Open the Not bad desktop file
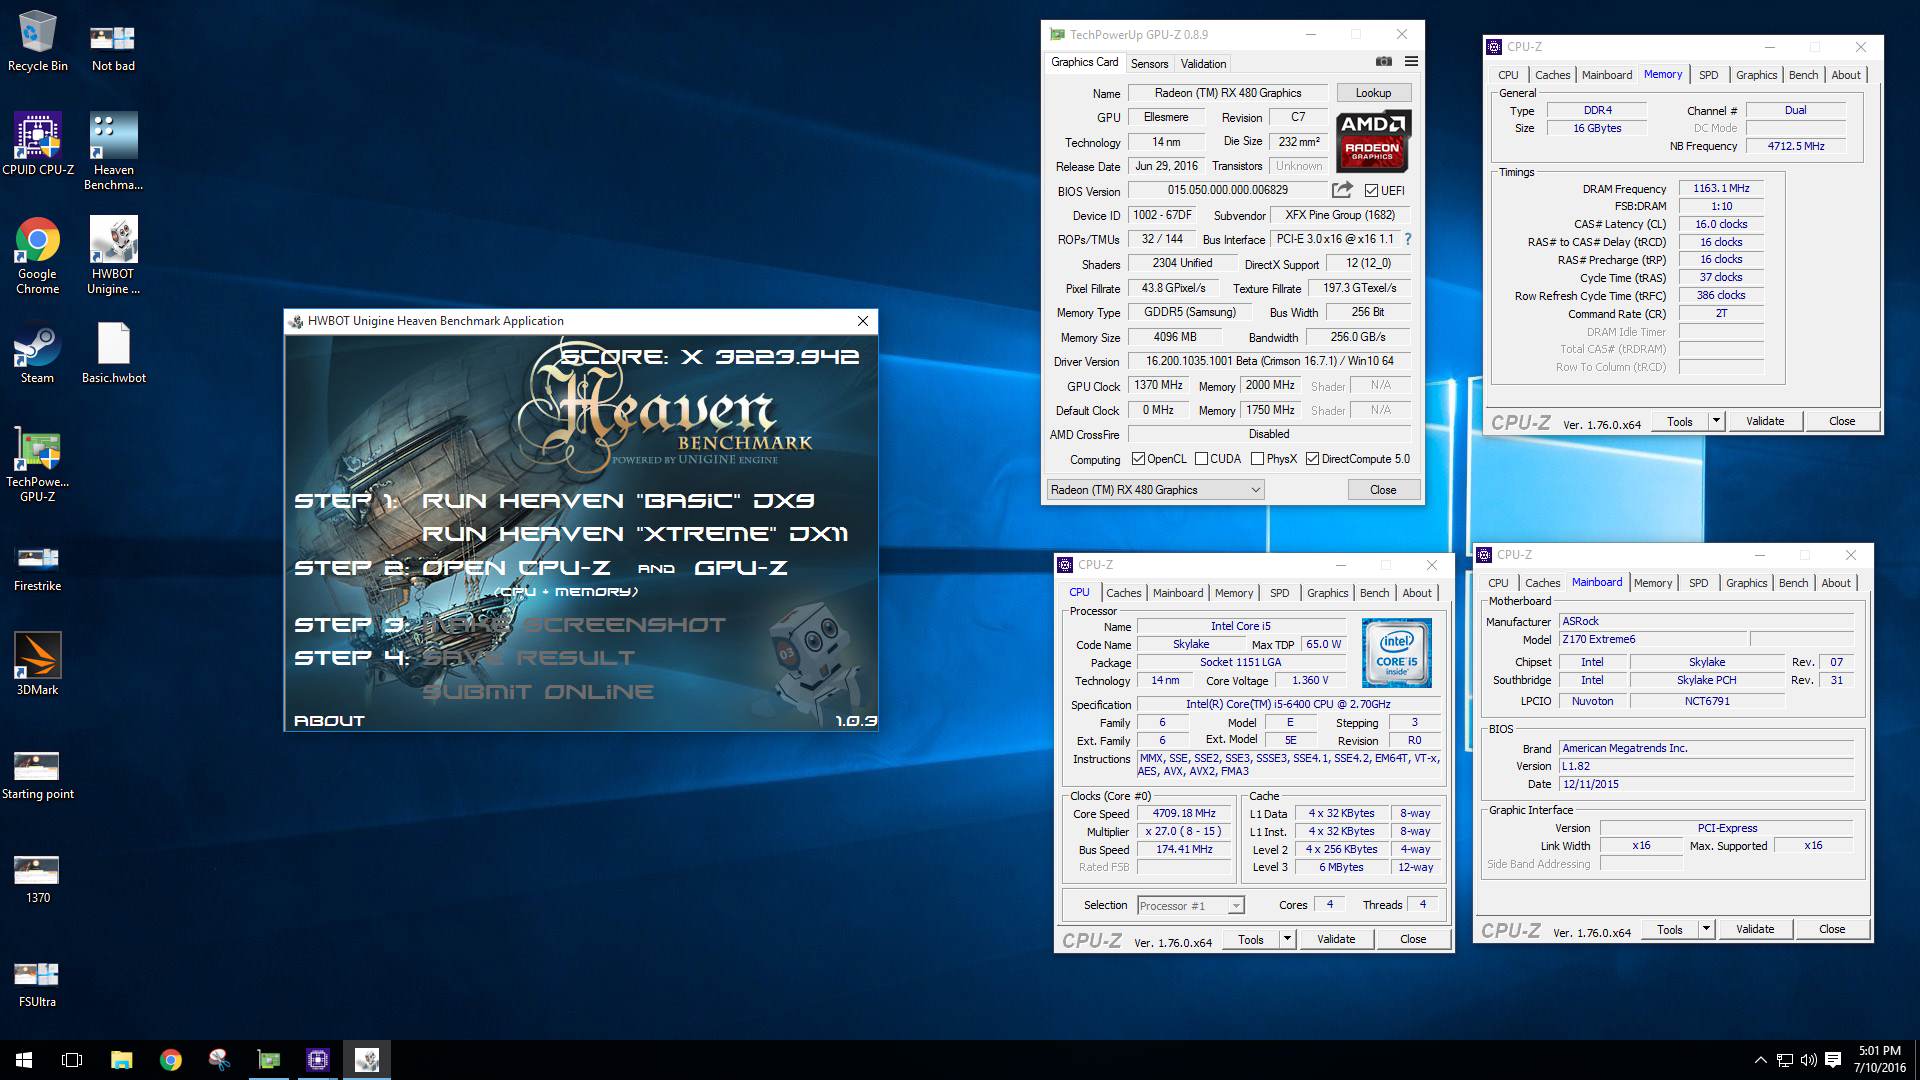1920x1080 pixels. click(113, 48)
